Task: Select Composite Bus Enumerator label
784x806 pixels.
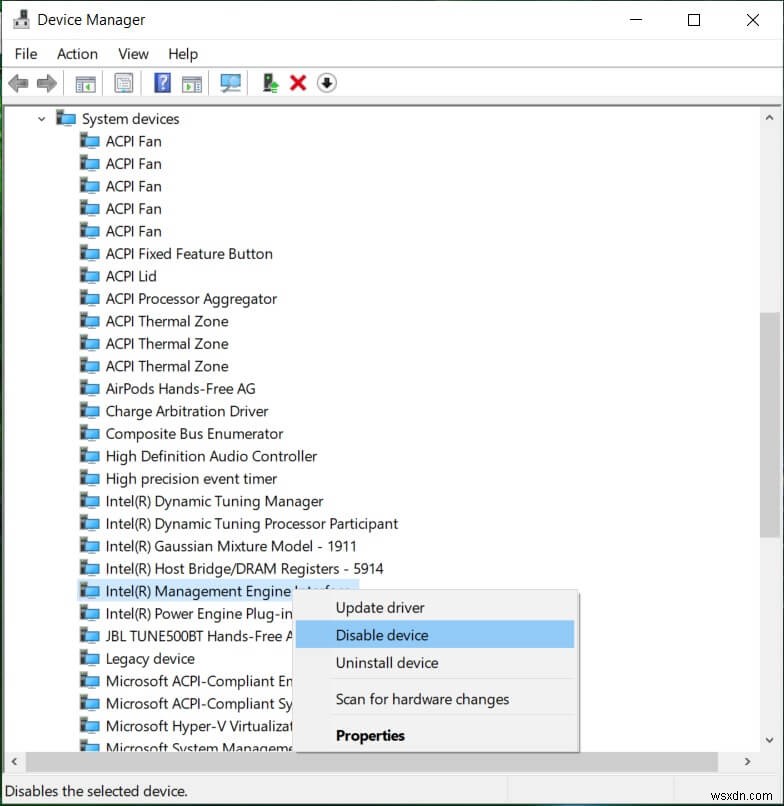Action: tap(194, 434)
